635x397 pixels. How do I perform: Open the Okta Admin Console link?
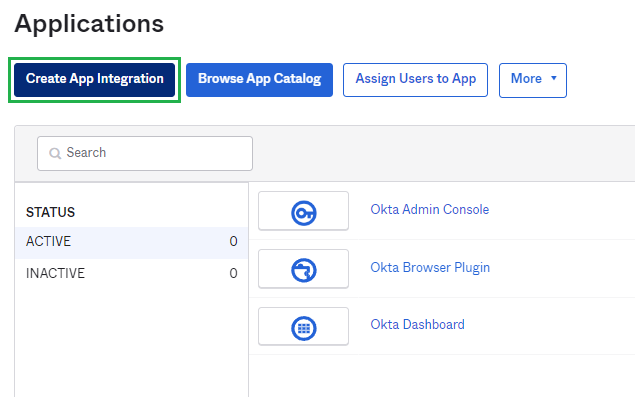point(430,209)
